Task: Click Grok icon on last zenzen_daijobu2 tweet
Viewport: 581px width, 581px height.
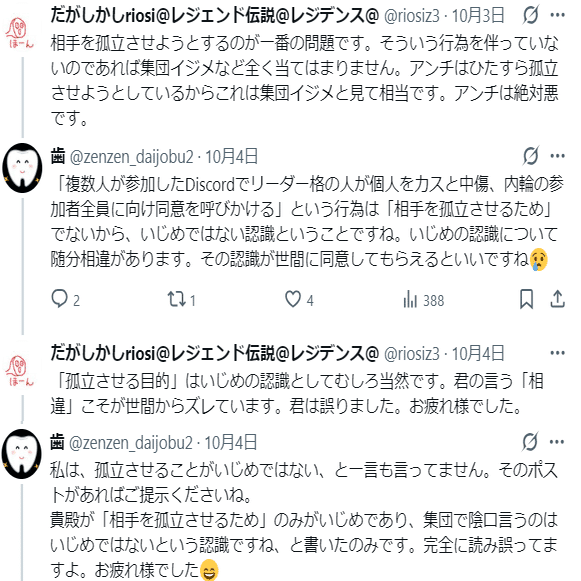Action: point(530,442)
